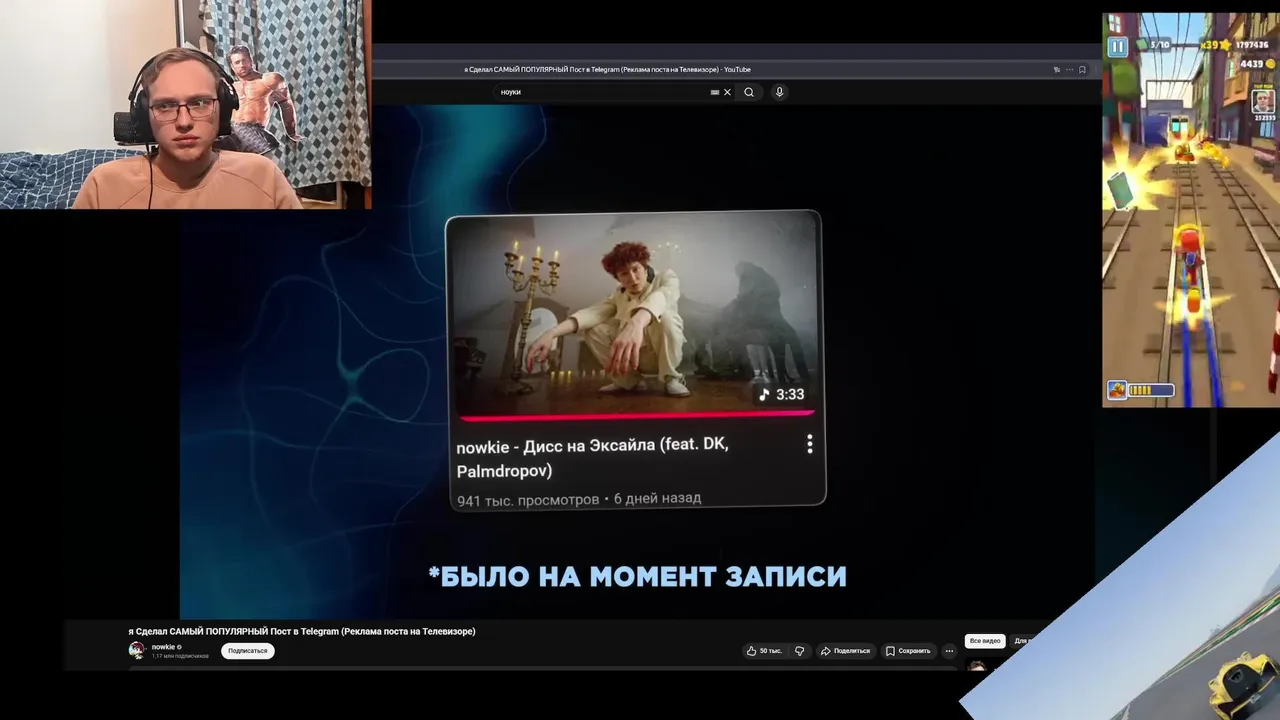This screenshot has height=720, width=1280.
Task: Click the translate icon in browser title bar
Action: click(1057, 70)
